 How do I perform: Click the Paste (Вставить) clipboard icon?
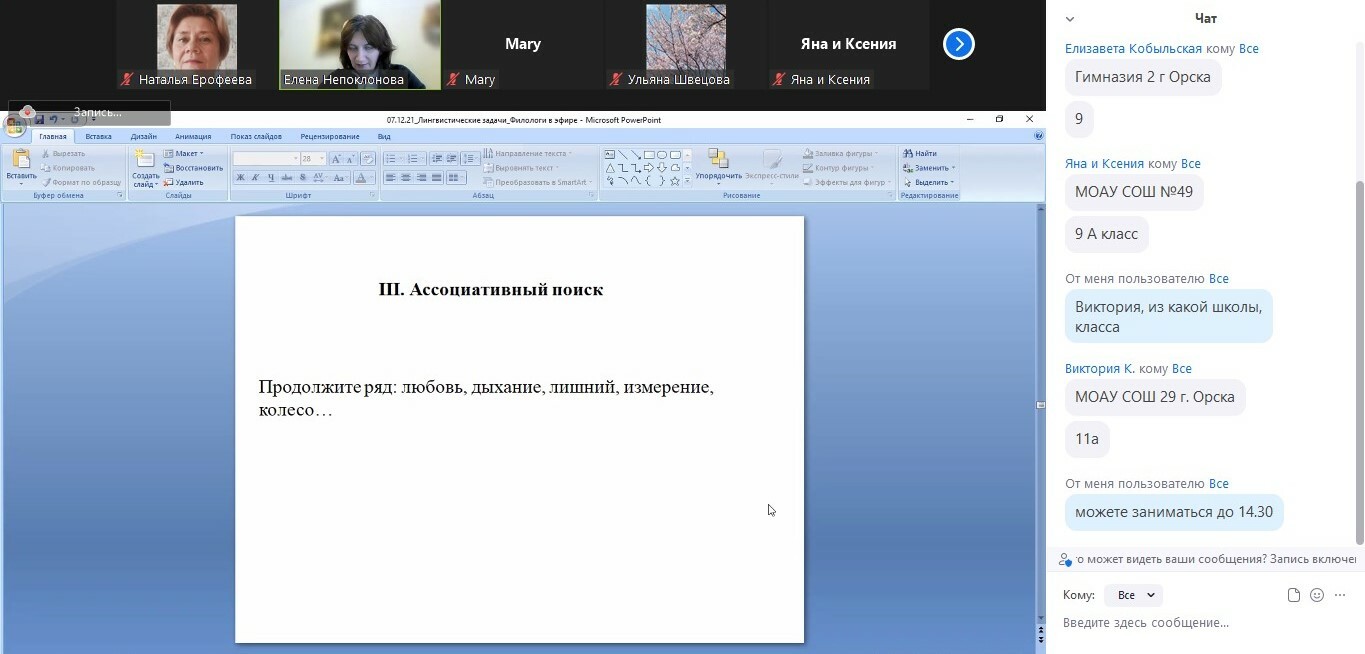[x=20, y=161]
